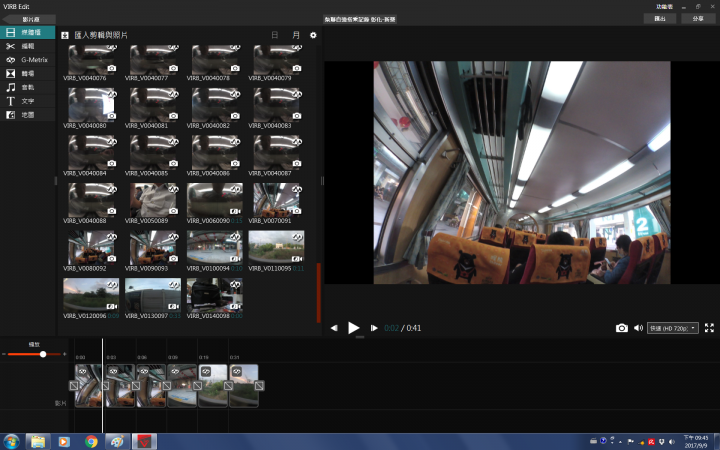720x450 pixels.
Task: Open the transitions tab with bowtie icon
Action: tap(28, 73)
